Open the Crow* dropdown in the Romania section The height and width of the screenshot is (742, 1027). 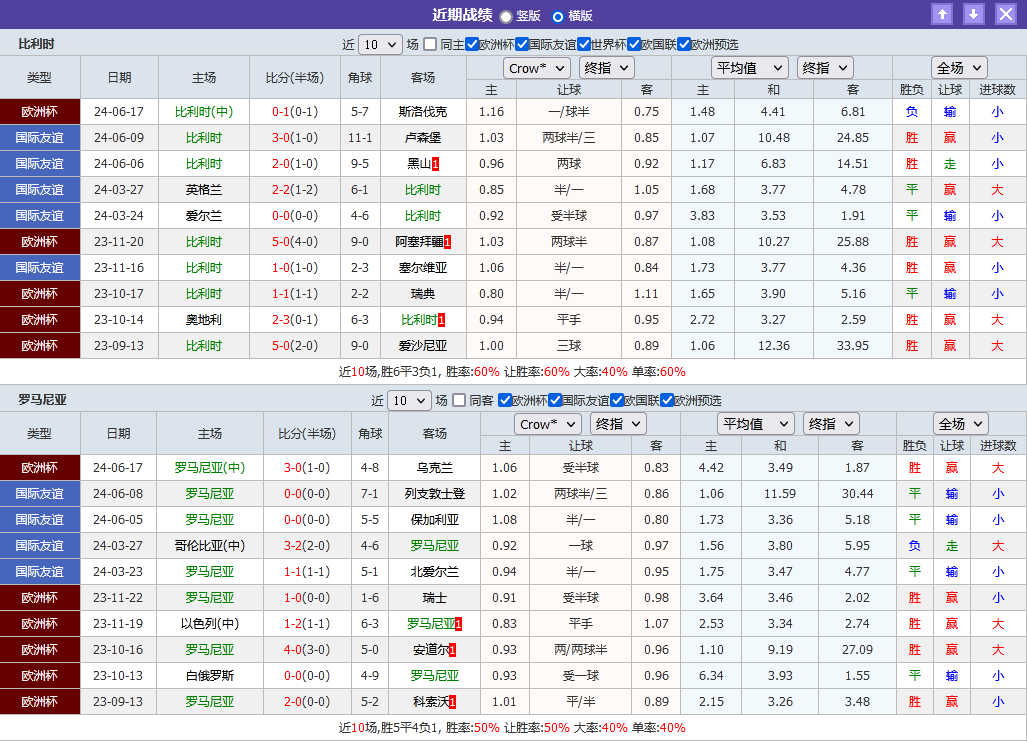tap(547, 423)
